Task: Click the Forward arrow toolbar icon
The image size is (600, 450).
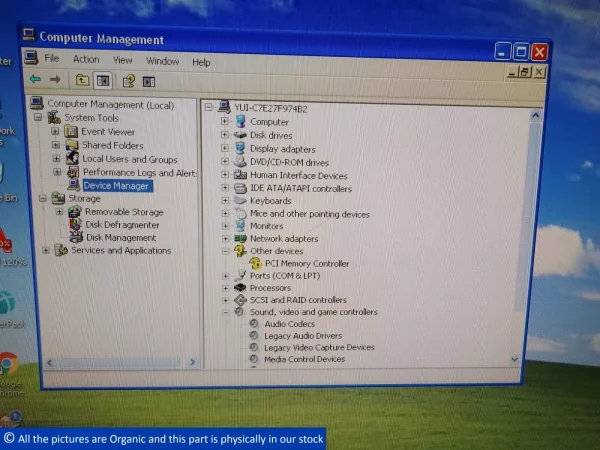Action: (x=55, y=80)
